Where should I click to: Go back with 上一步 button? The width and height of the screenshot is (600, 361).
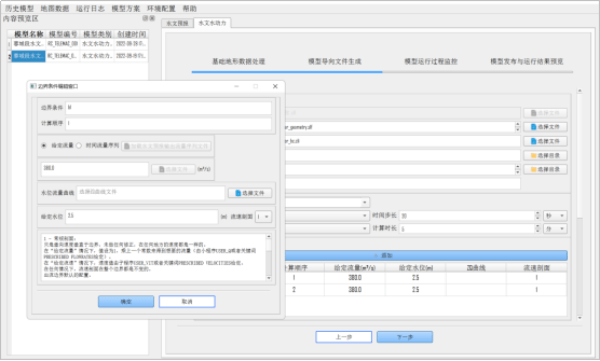point(344,337)
